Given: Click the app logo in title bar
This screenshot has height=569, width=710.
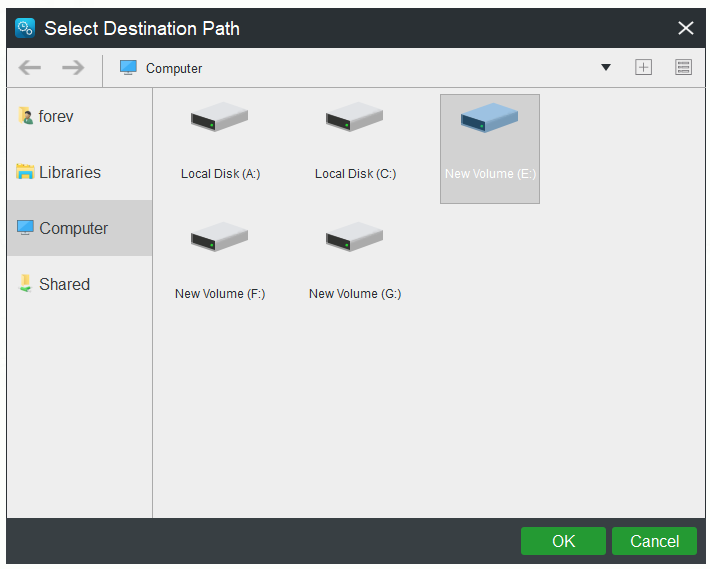Looking at the screenshot, I should 26,28.
